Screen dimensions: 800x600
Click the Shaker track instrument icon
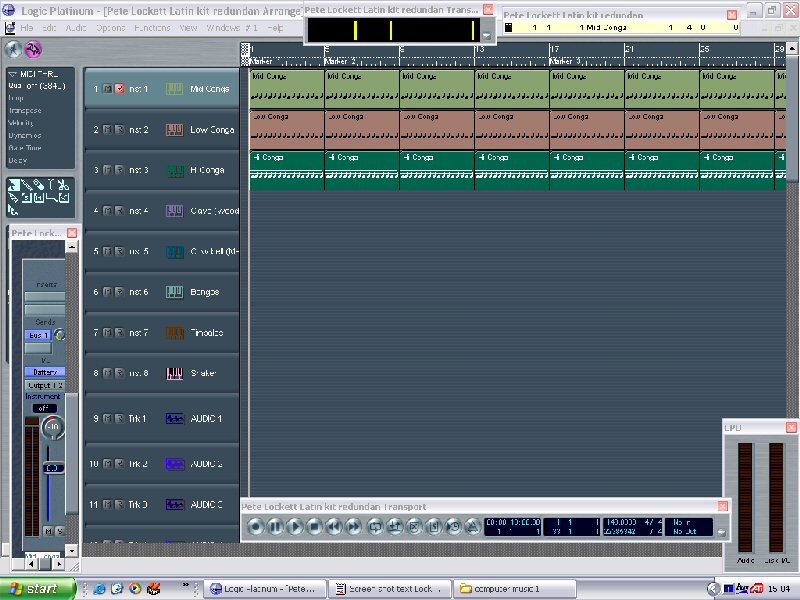point(174,373)
